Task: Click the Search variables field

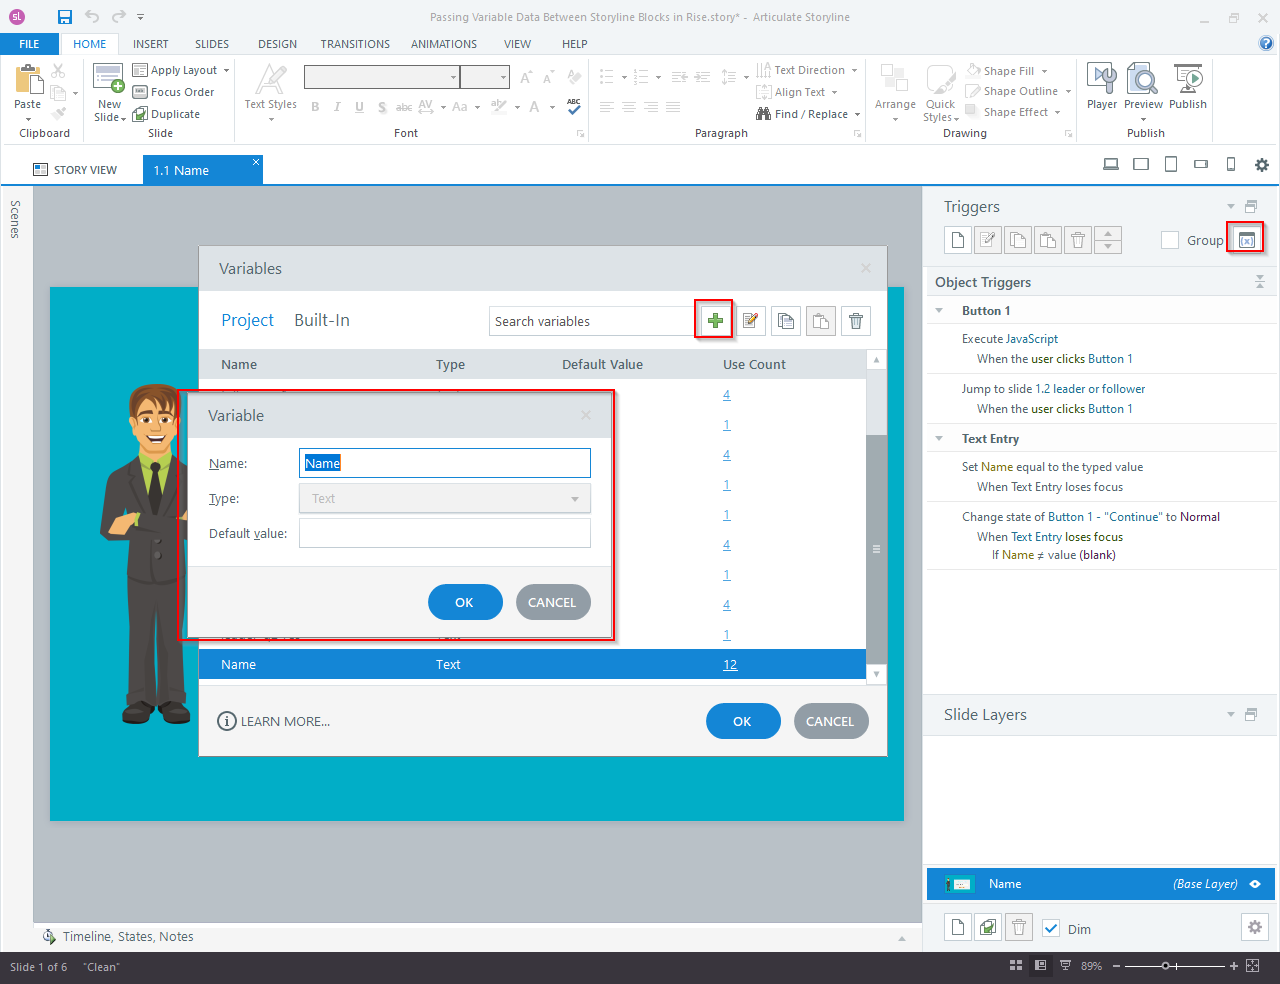Action: point(592,321)
